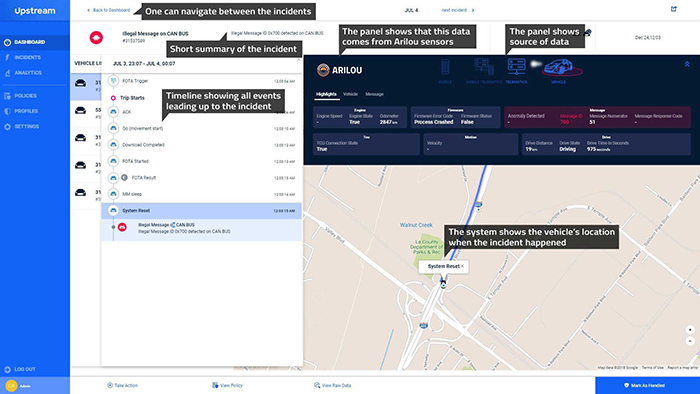Switch to the Highlights tab
This screenshot has height=394, width=700.
click(326, 94)
